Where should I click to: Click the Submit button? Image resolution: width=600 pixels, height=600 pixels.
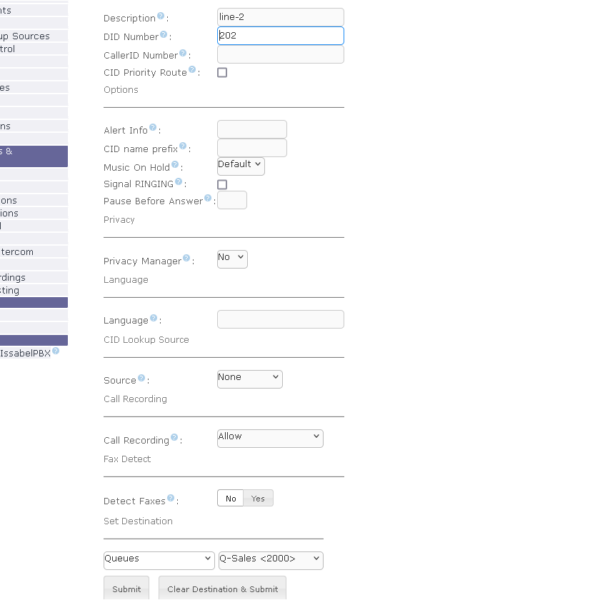[x=126, y=589]
